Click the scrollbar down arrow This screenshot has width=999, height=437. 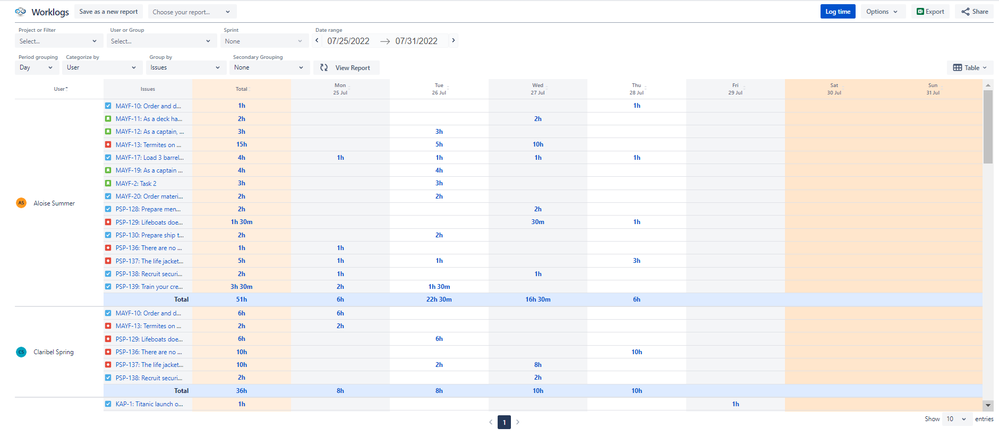point(988,405)
